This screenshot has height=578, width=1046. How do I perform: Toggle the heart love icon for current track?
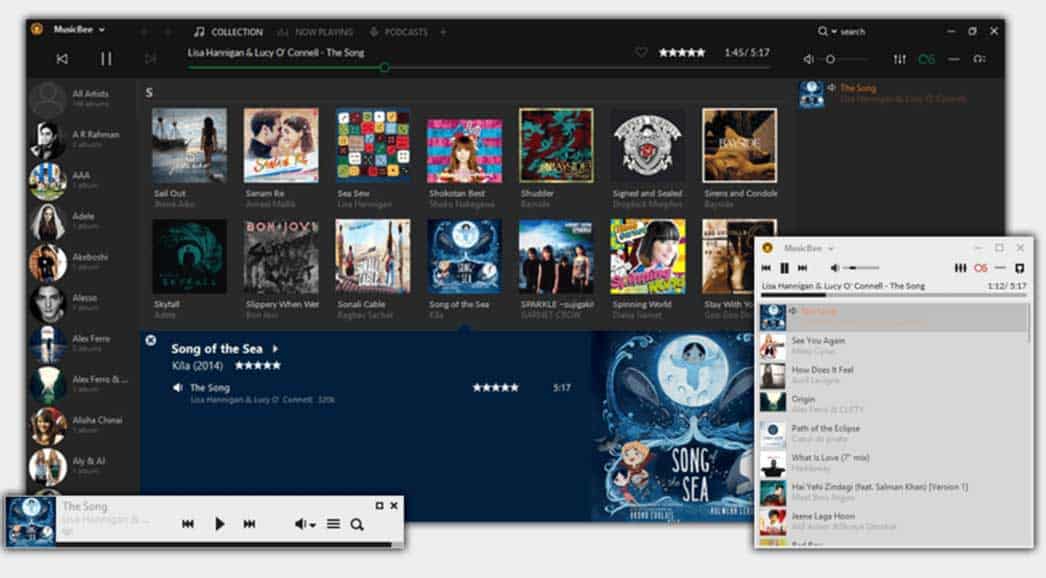point(641,52)
